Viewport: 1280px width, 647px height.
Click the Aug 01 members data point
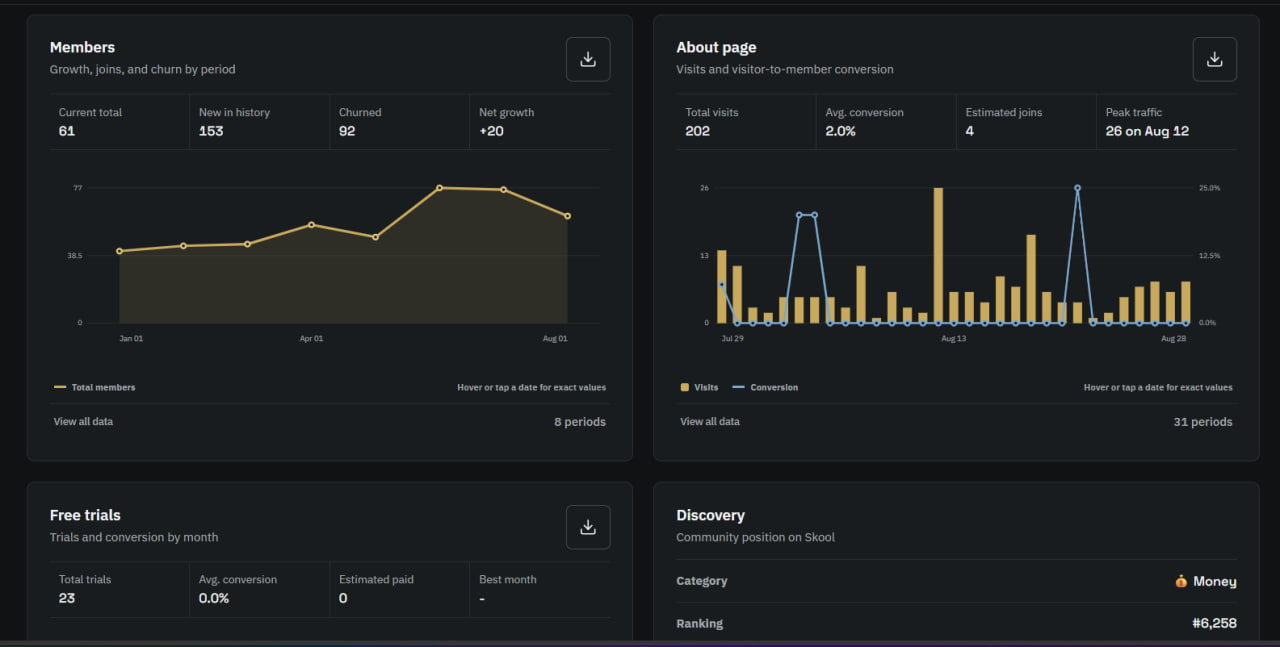coord(567,216)
